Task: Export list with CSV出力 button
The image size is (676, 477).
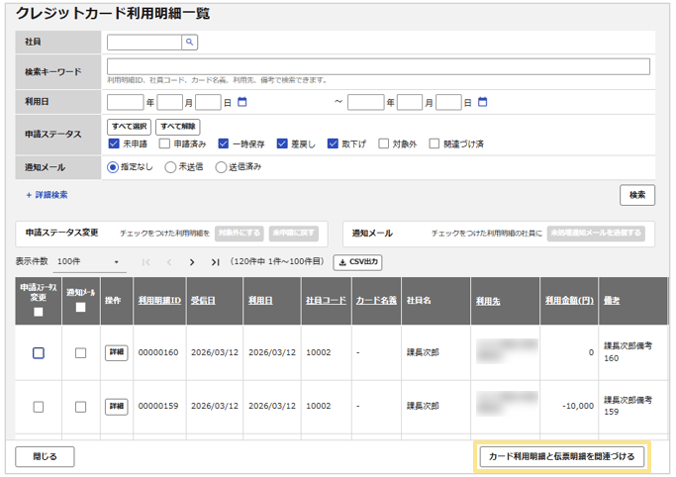Action: [357, 262]
